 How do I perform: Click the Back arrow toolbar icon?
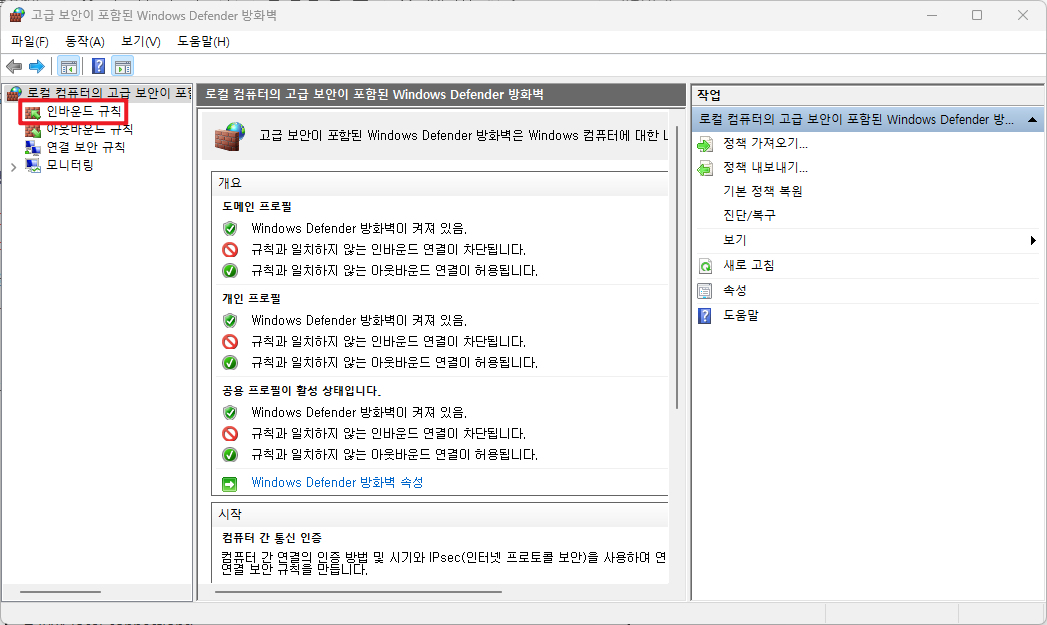point(14,66)
